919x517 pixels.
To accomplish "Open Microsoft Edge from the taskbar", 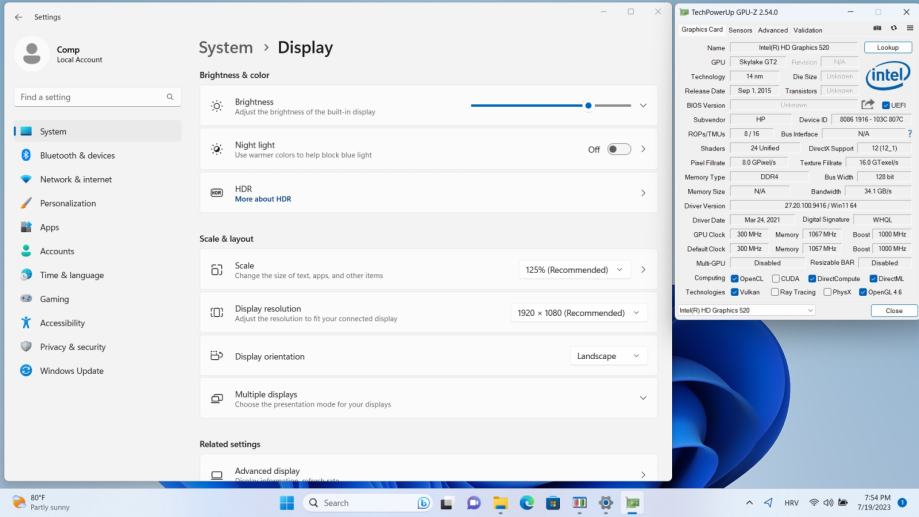I will (x=526, y=503).
